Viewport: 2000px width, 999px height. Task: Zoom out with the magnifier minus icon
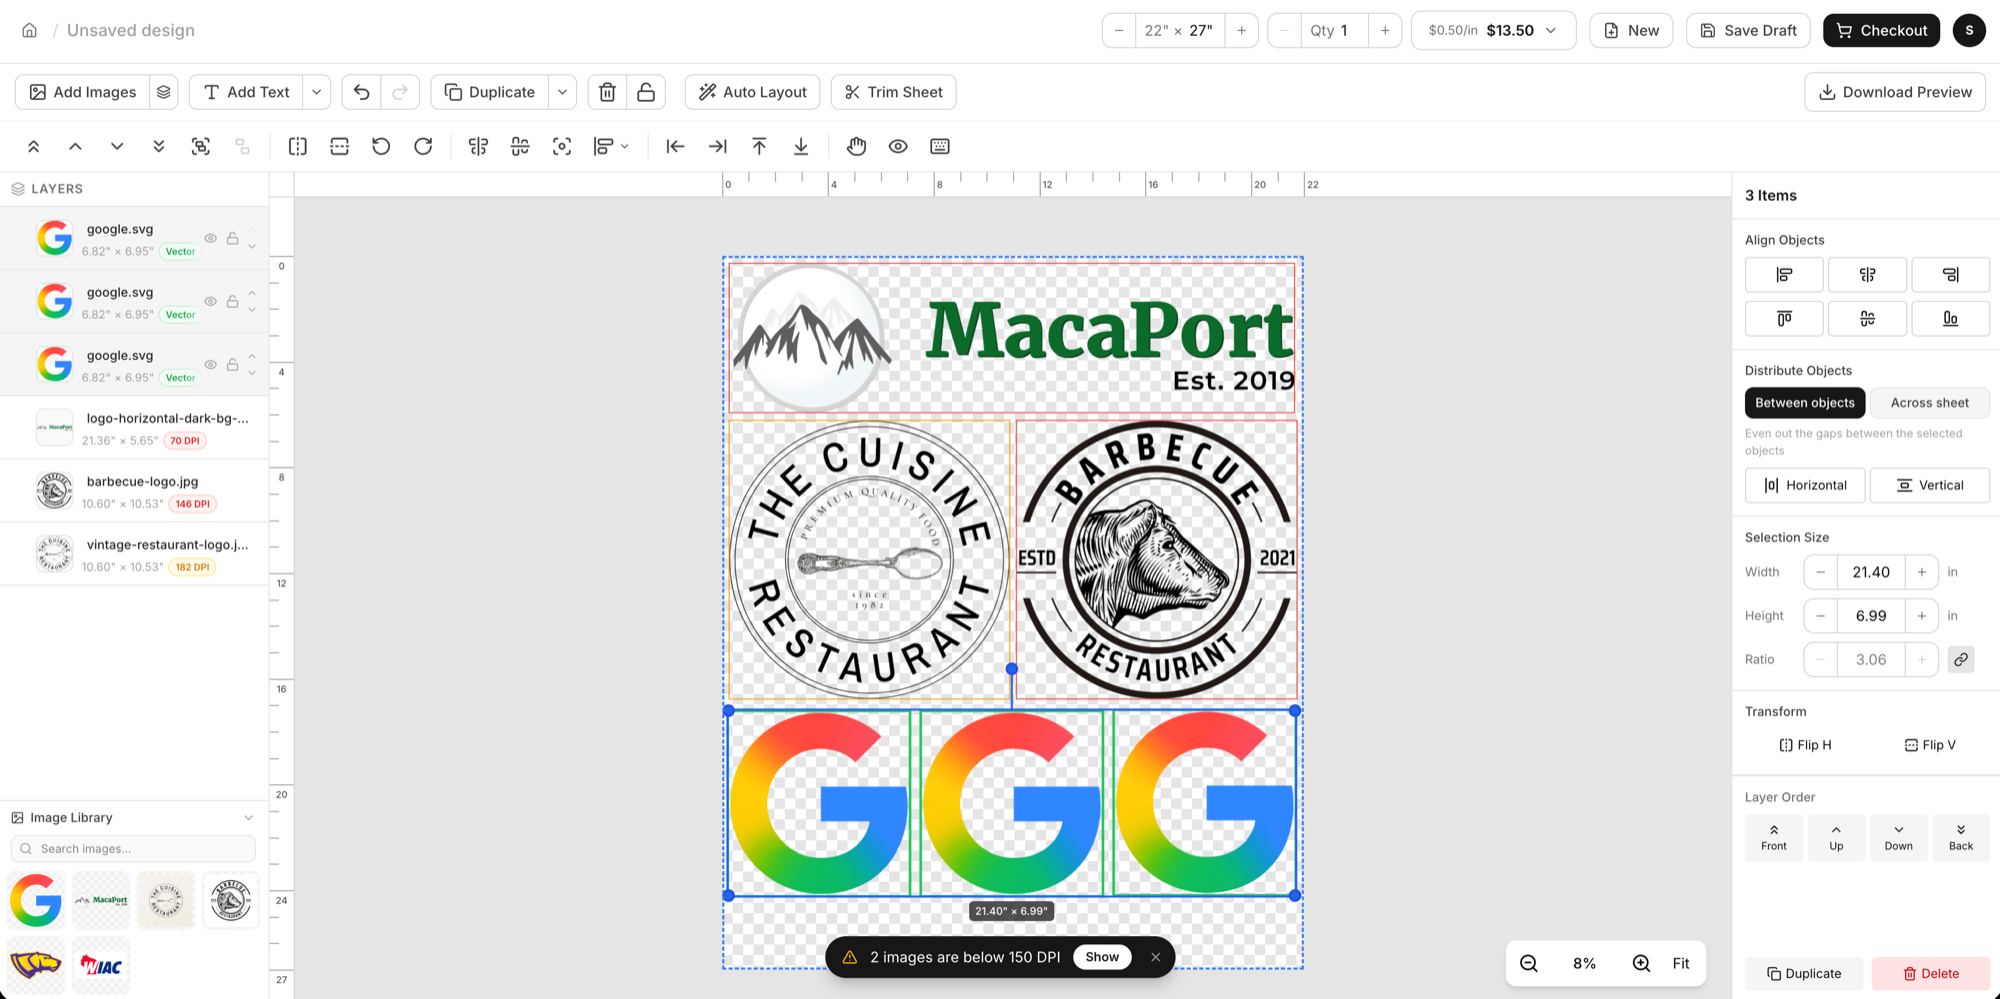[1529, 963]
